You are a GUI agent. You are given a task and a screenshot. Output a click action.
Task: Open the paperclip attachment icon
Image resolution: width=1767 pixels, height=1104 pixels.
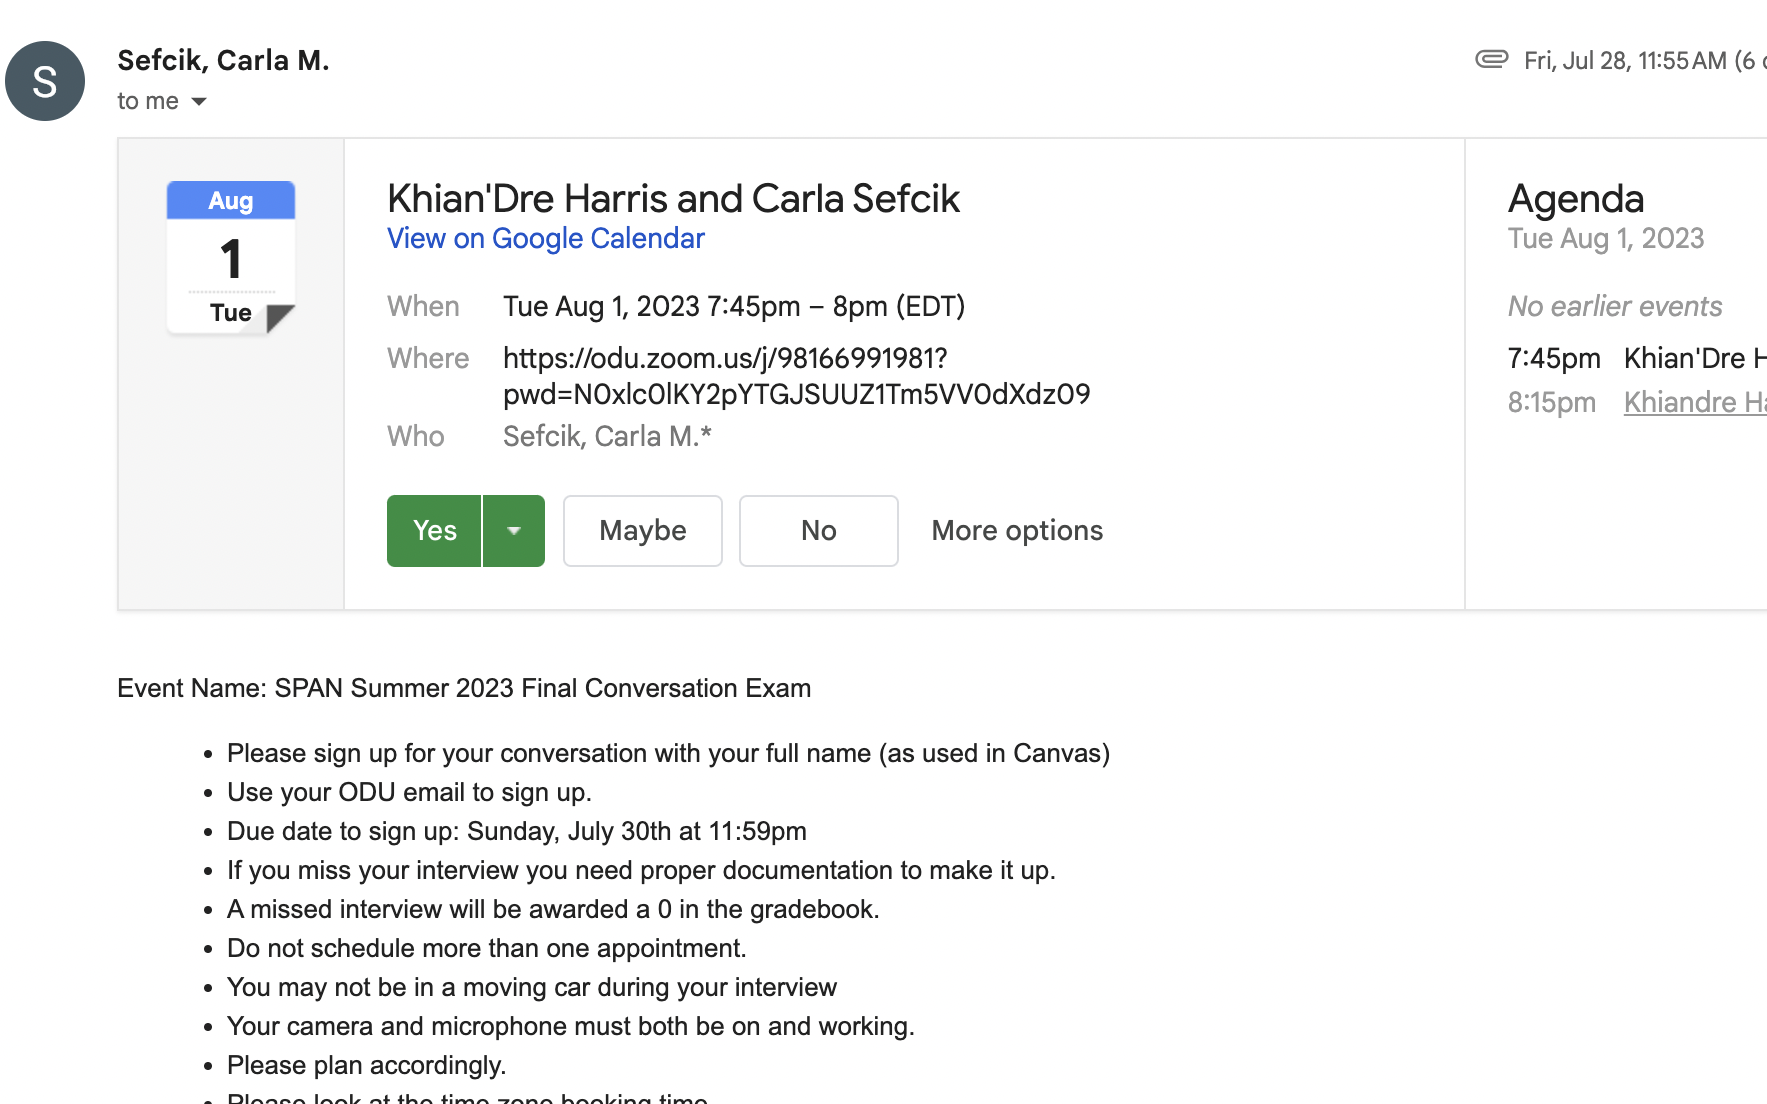click(x=1491, y=60)
